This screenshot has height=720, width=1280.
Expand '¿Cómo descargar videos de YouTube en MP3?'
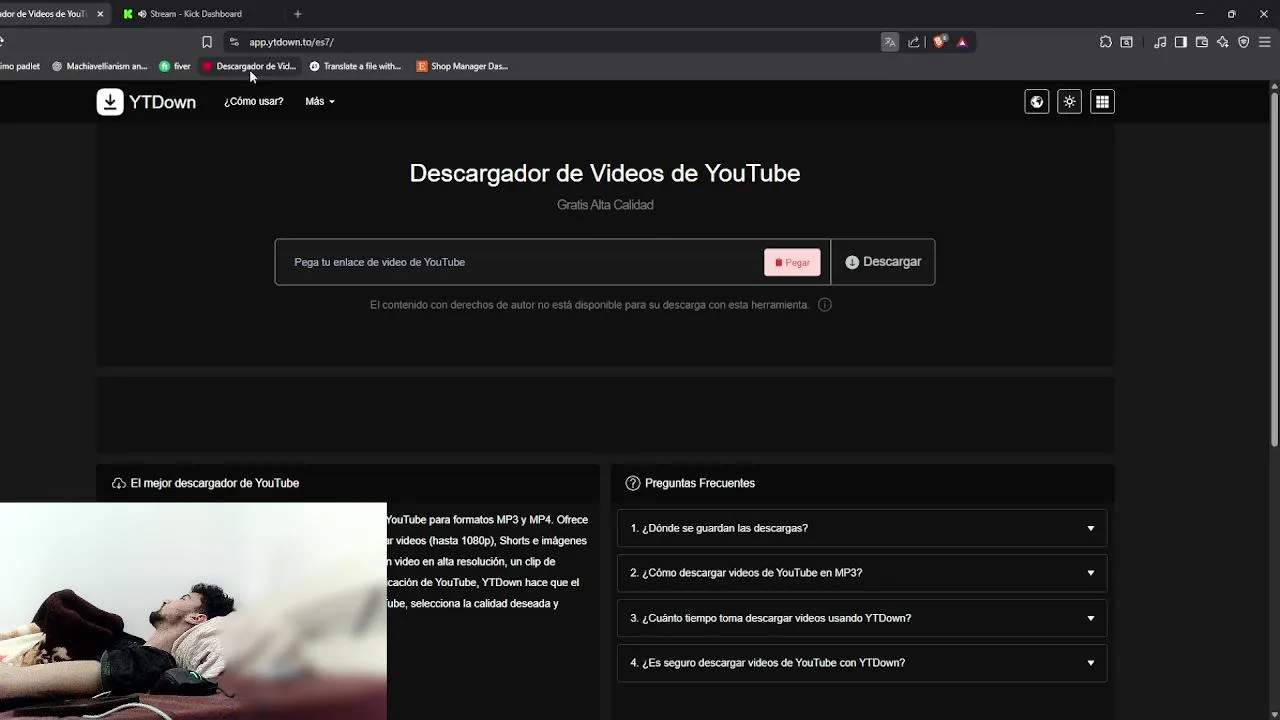[862, 573]
